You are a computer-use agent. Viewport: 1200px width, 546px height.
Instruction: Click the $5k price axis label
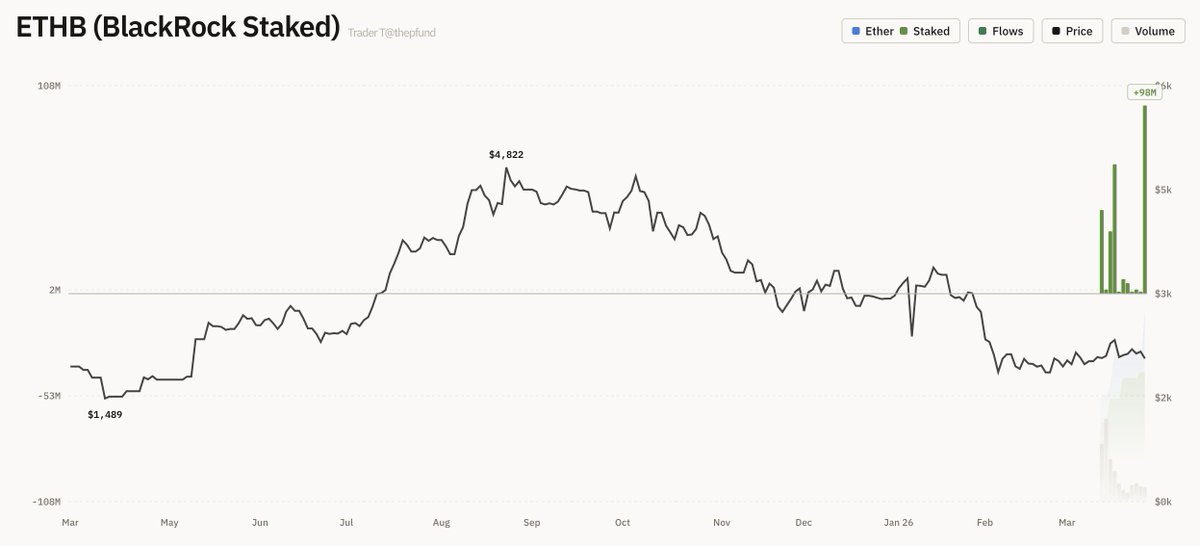(1163, 190)
